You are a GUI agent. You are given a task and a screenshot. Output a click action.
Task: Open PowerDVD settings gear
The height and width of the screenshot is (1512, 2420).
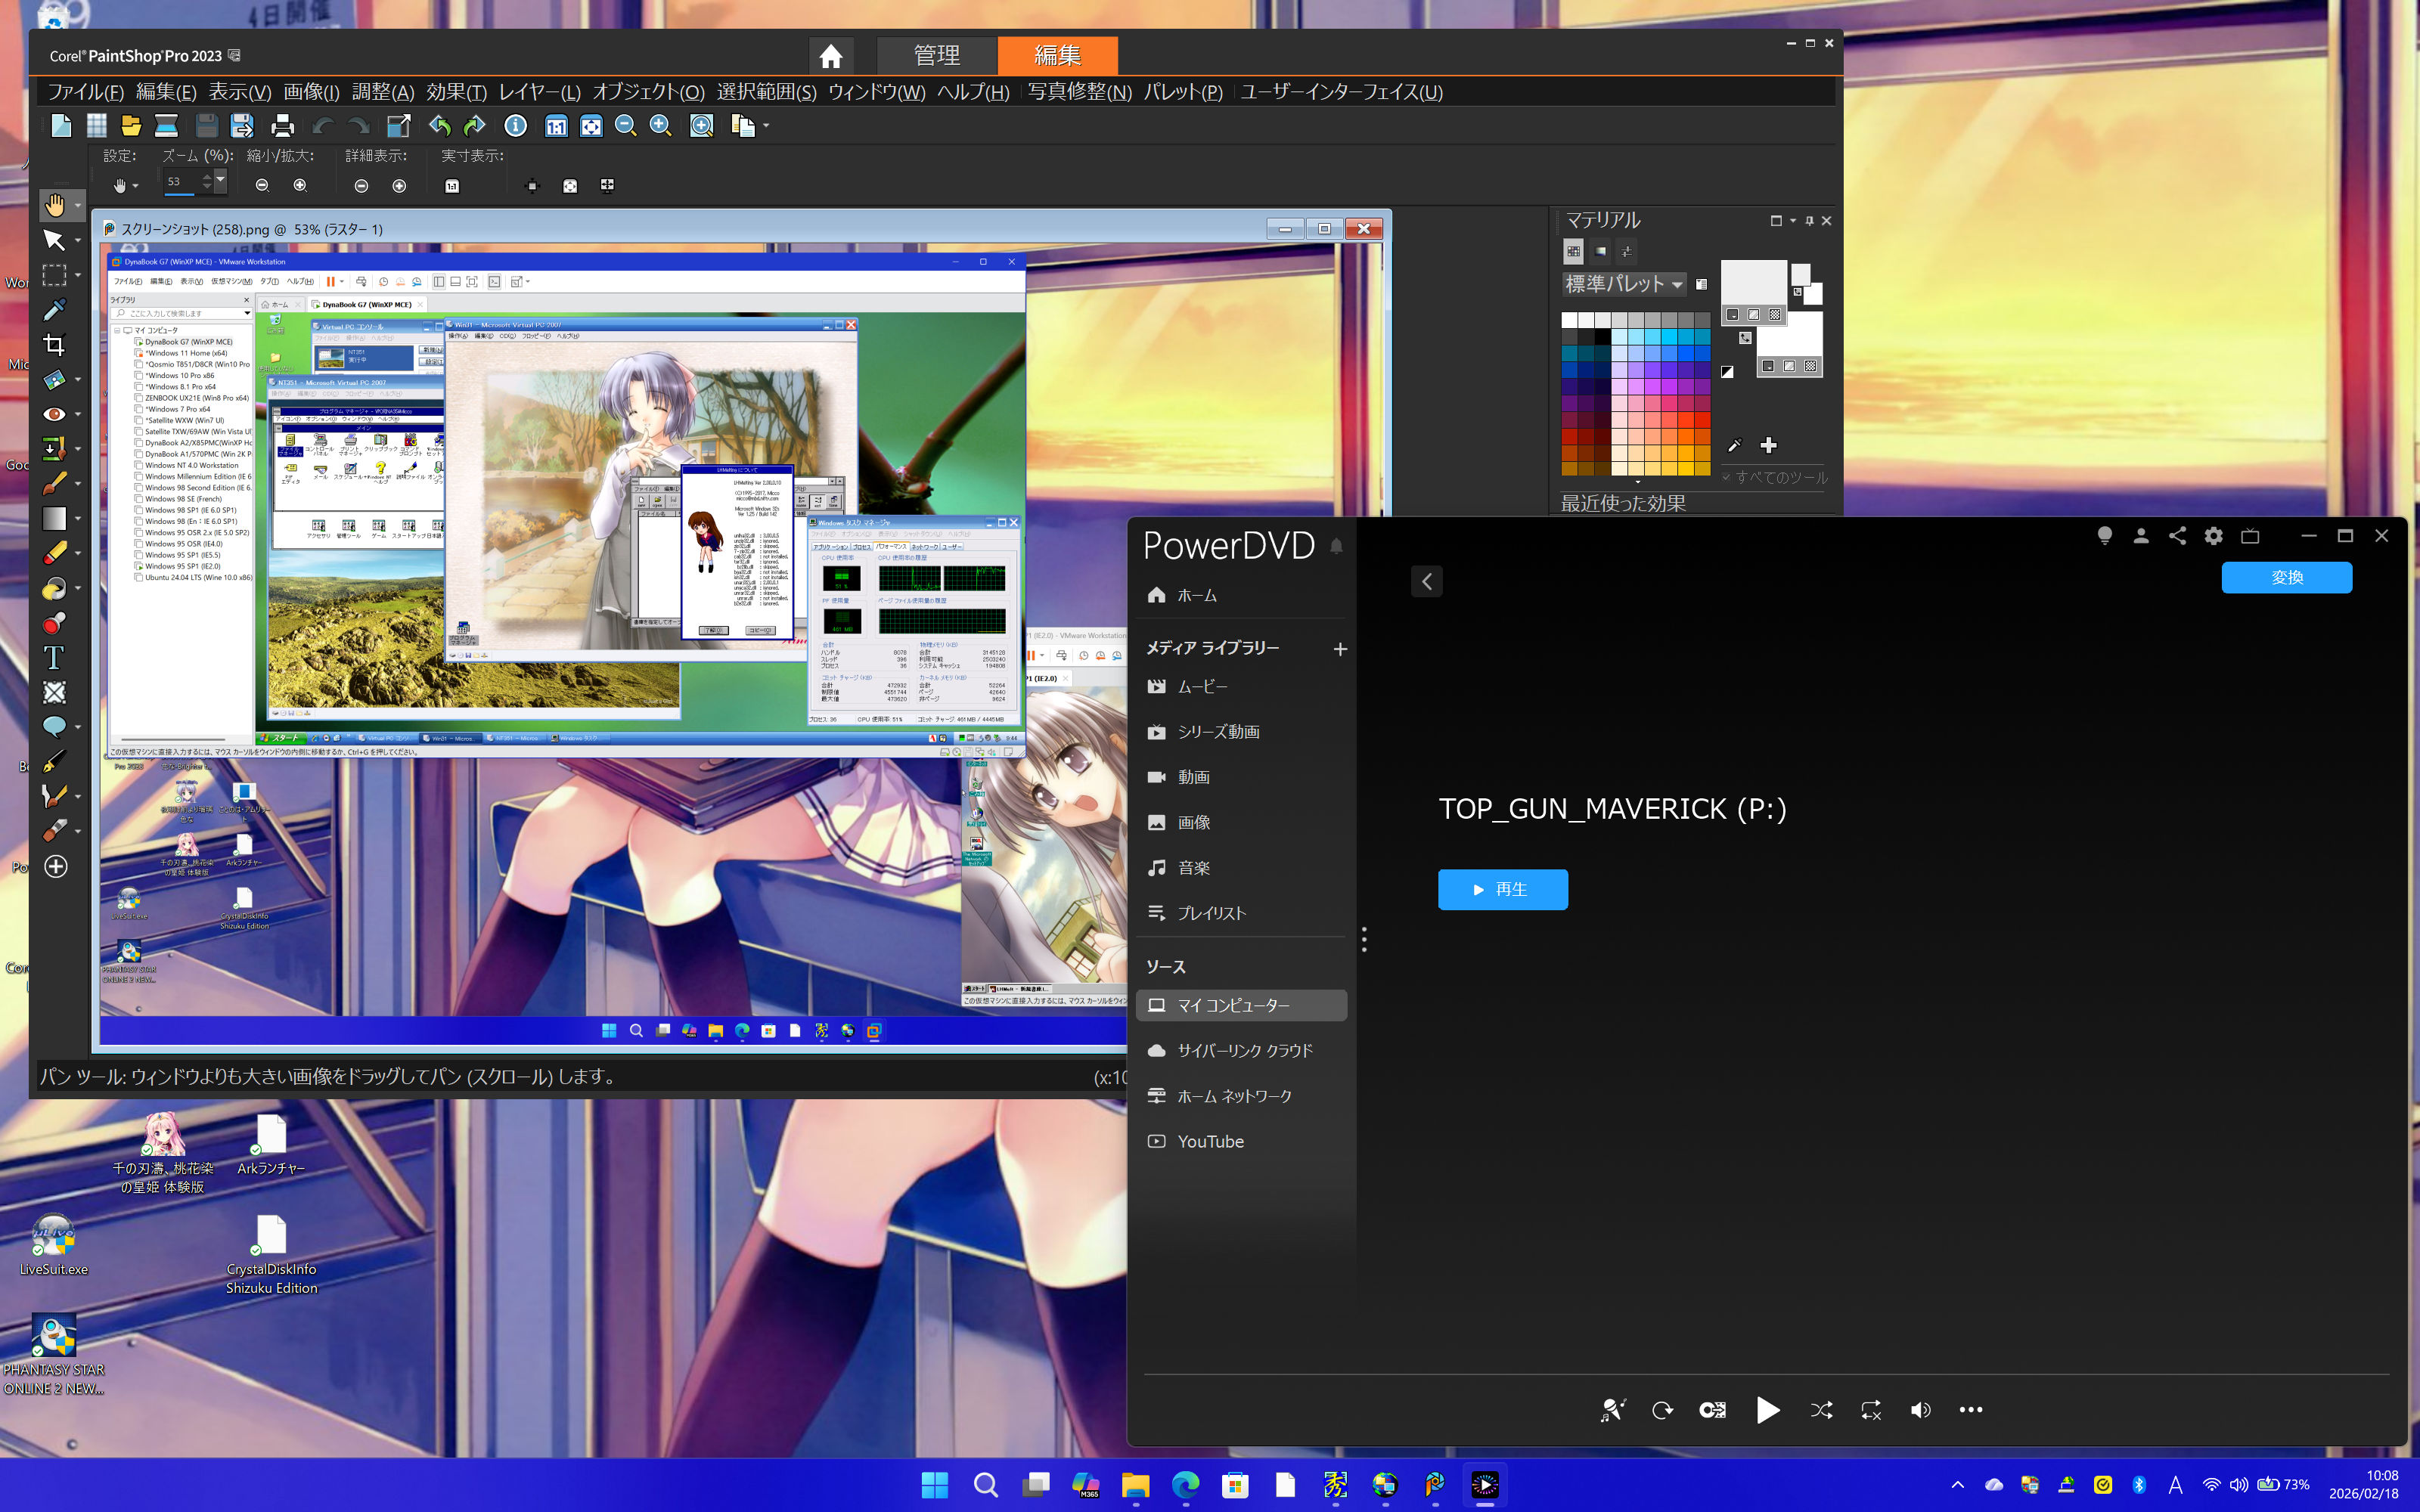point(2213,536)
